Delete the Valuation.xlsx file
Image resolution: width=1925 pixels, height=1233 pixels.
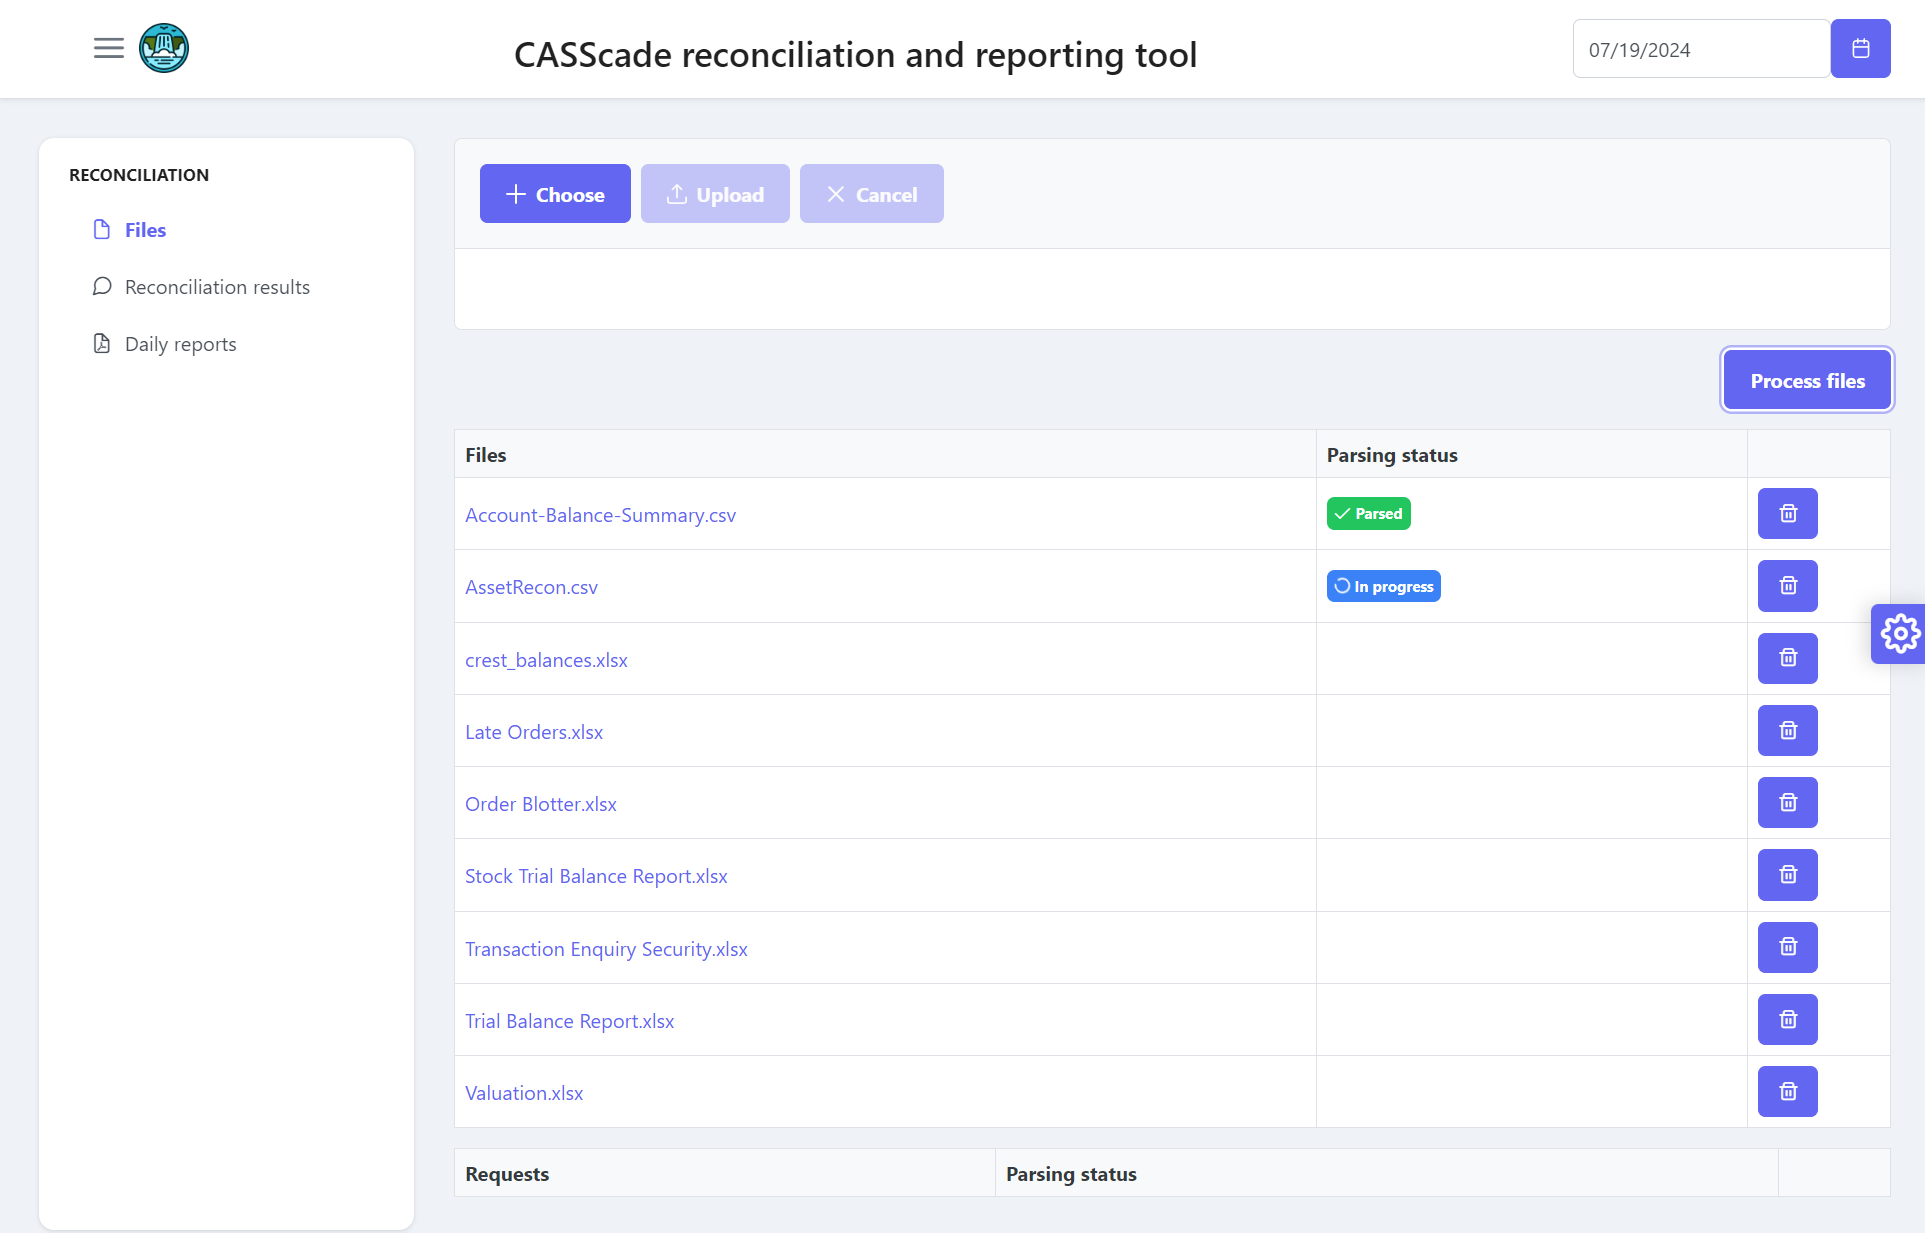tap(1787, 1092)
